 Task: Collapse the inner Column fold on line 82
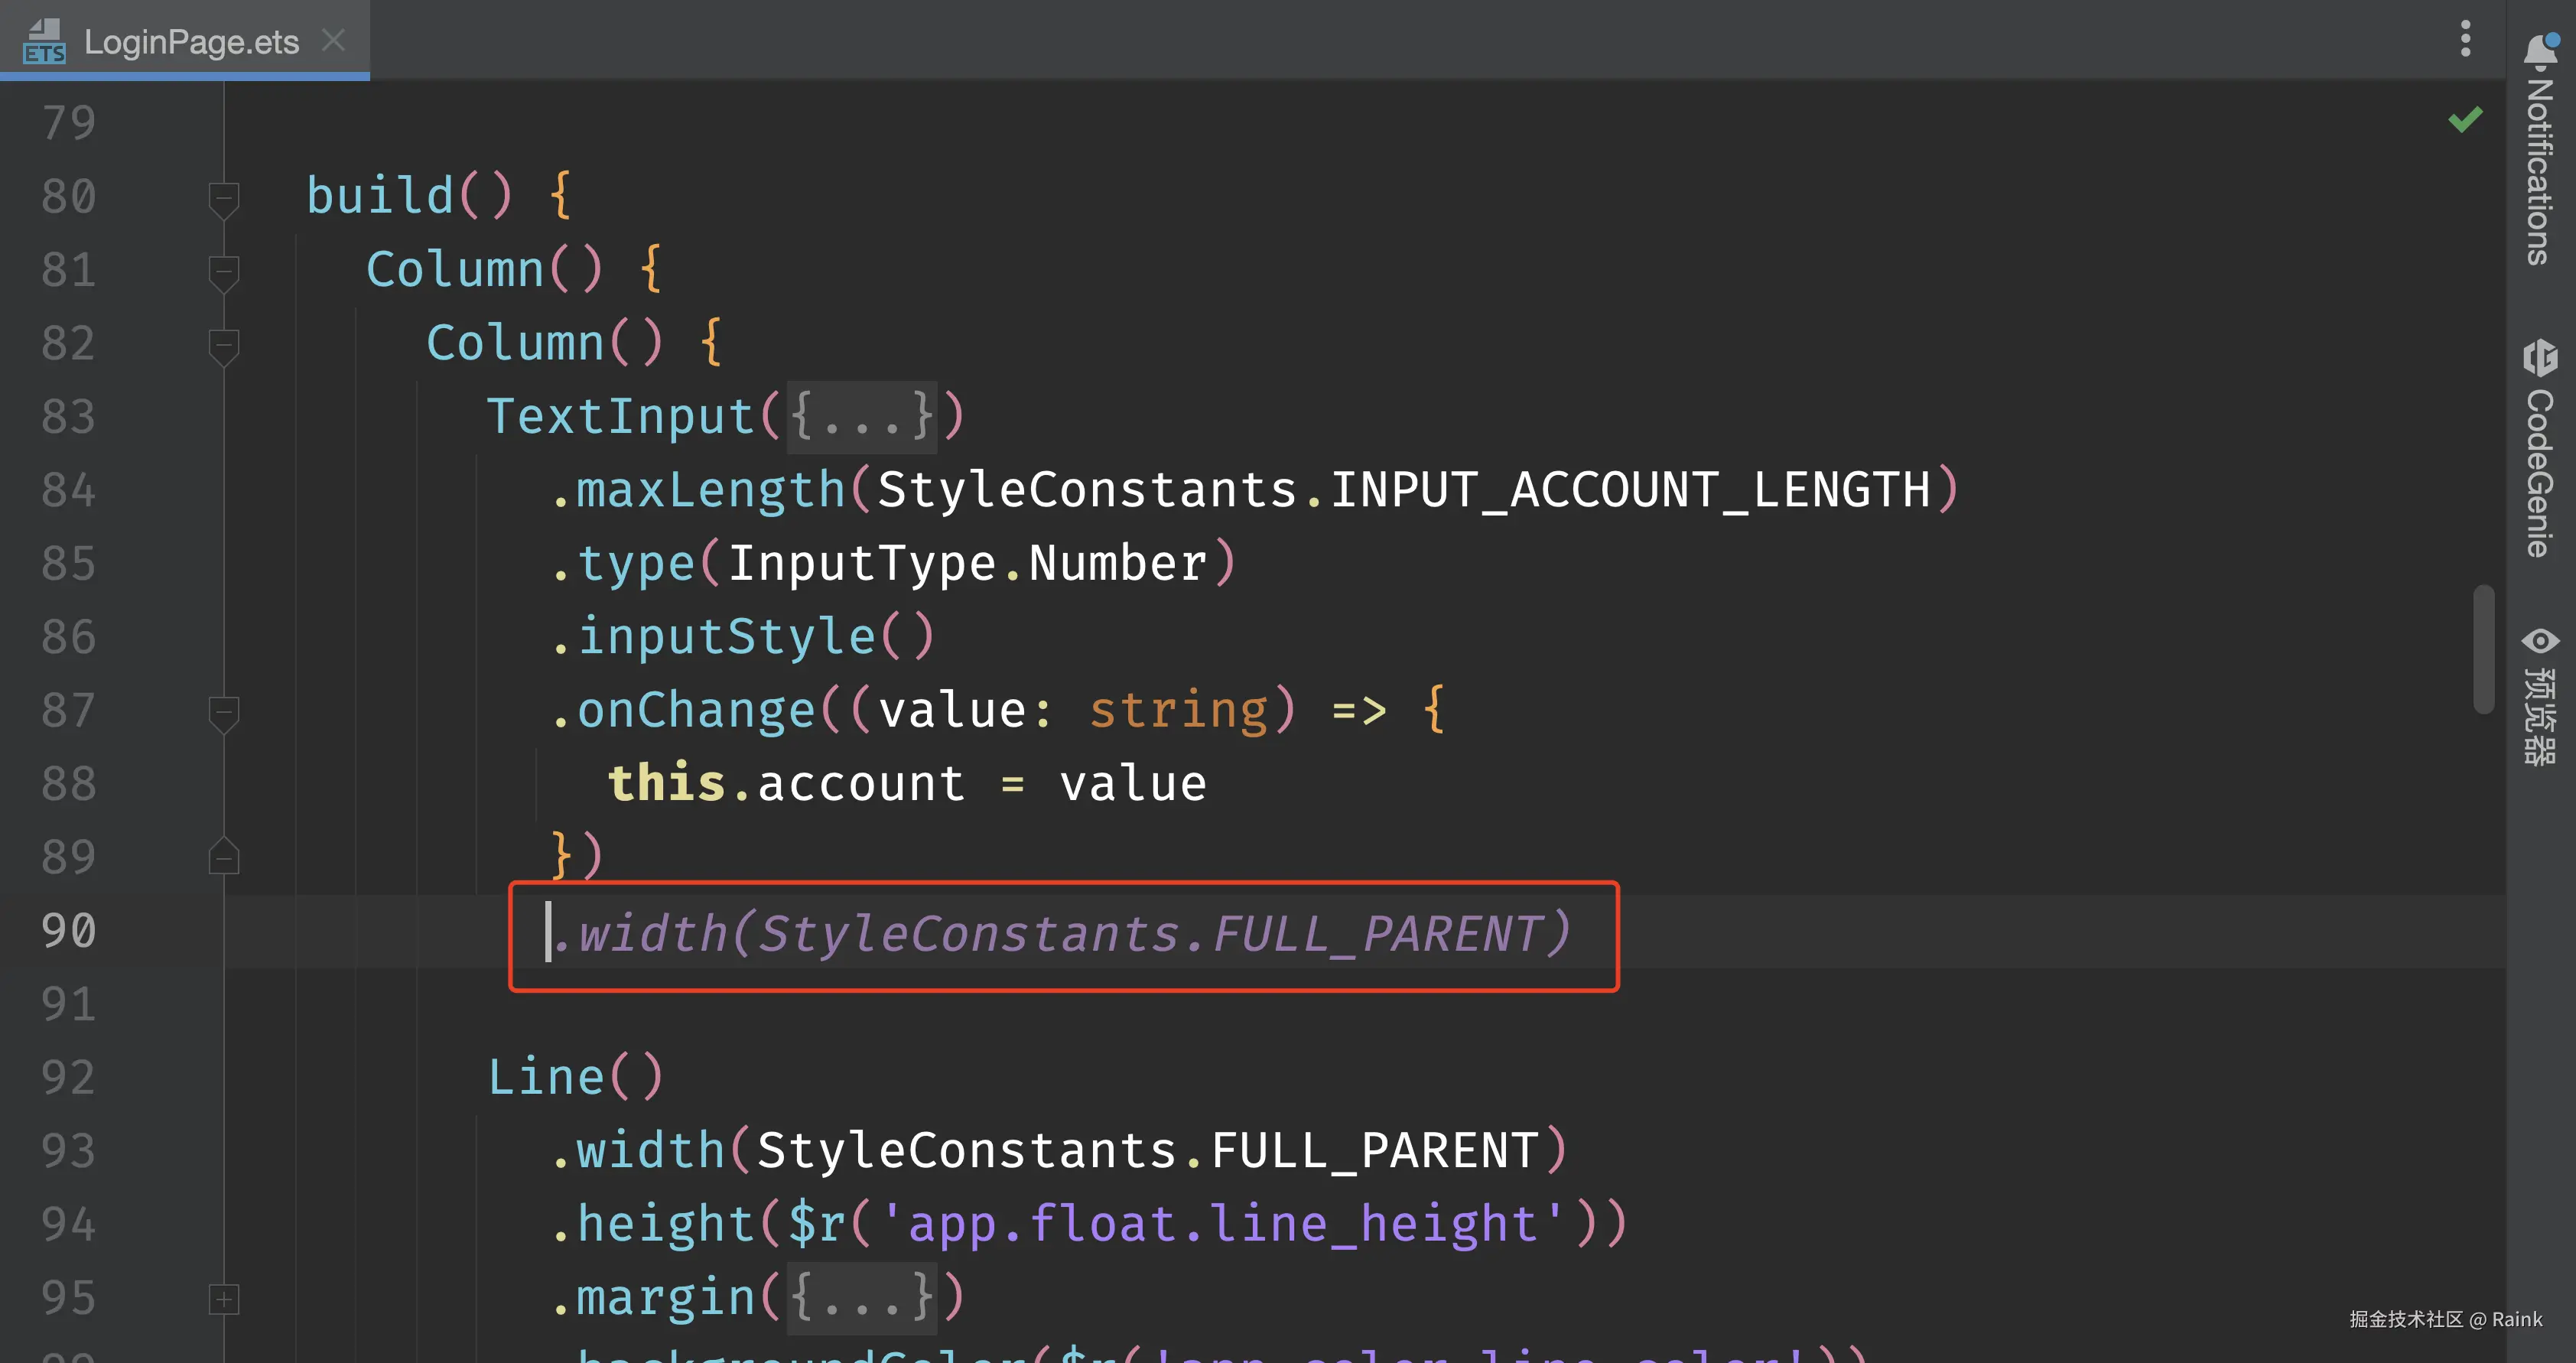[x=224, y=344]
